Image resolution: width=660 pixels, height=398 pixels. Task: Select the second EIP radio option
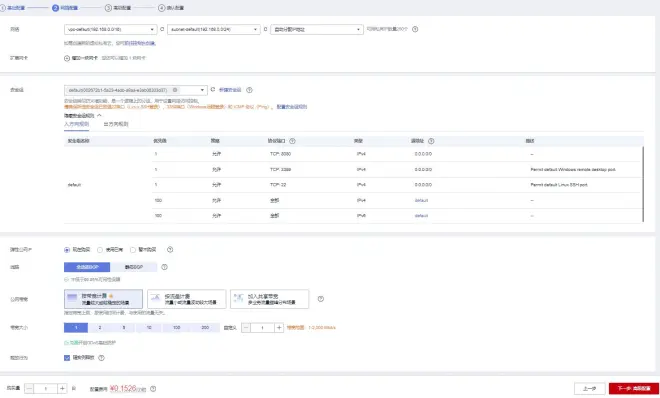pyautogui.click(x=100, y=250)
